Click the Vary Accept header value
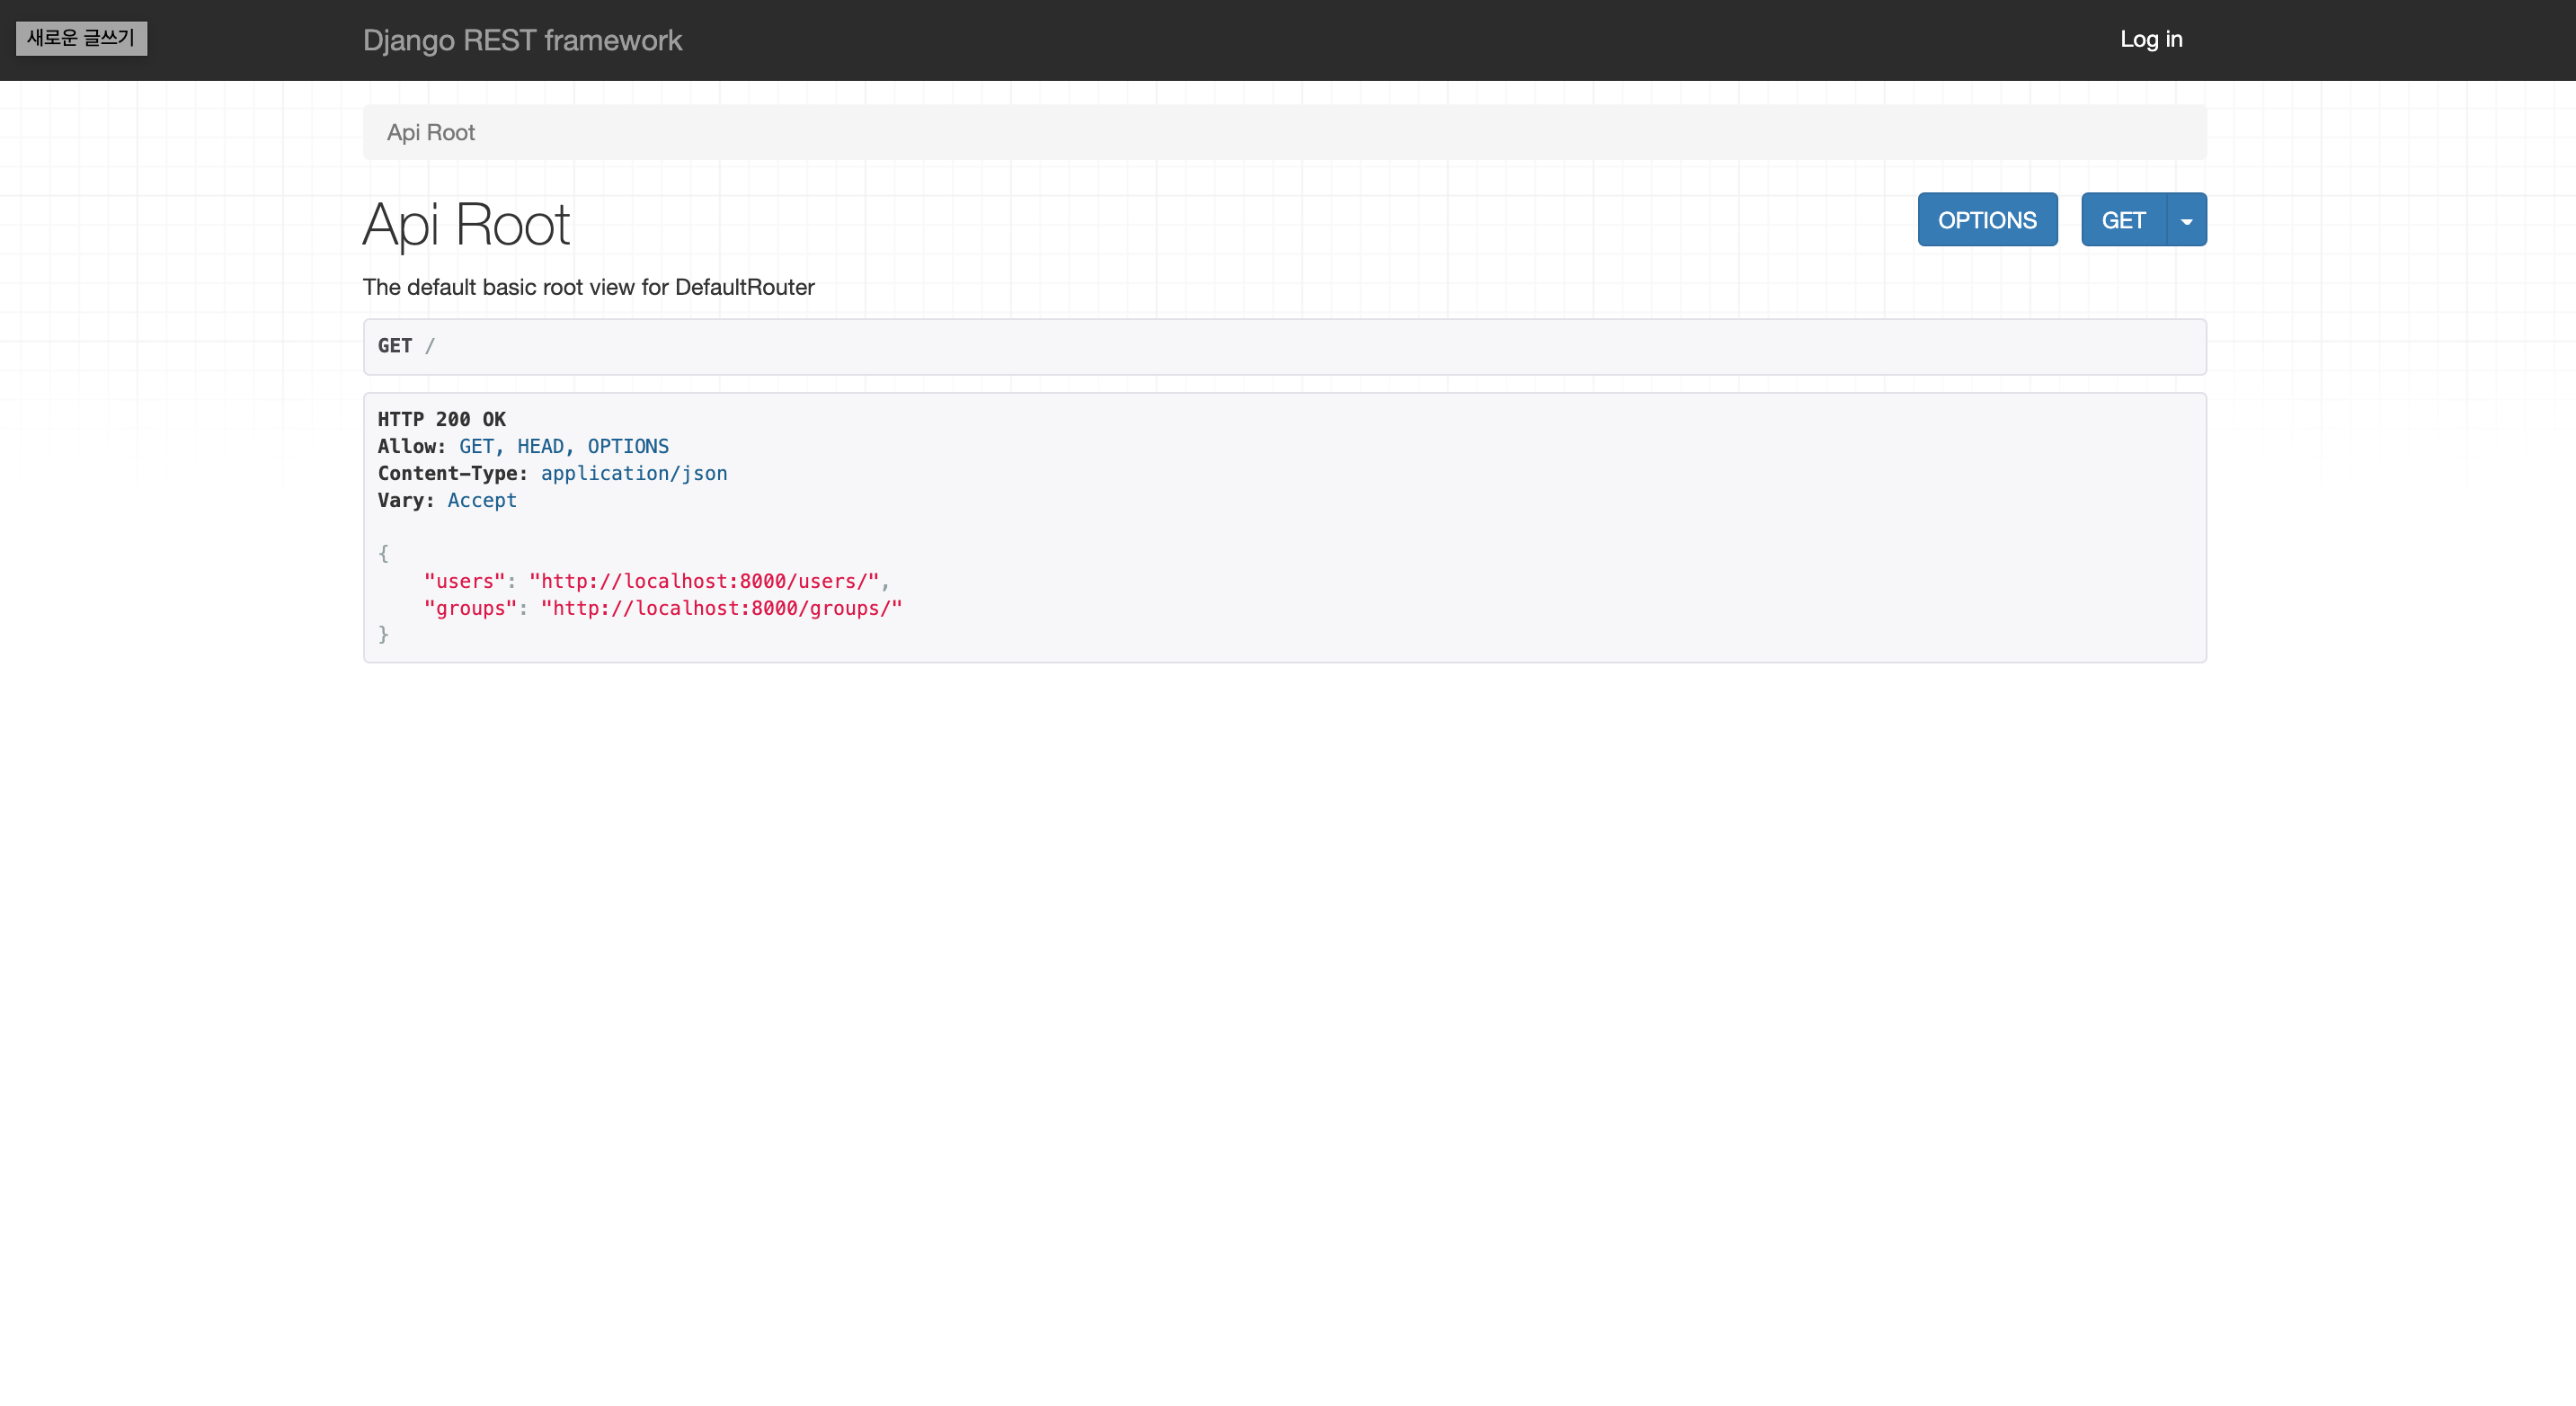The width and height of the screenshot is (2576, 1406). click(482, 500)
